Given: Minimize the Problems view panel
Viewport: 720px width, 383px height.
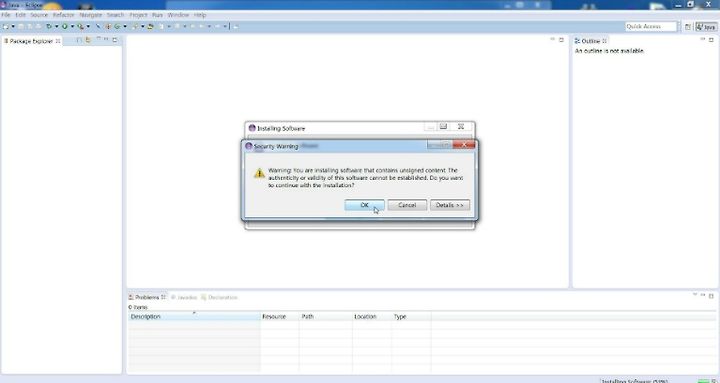Looking at the screenshot, I should pyautogui.click(x=703, y=295).
